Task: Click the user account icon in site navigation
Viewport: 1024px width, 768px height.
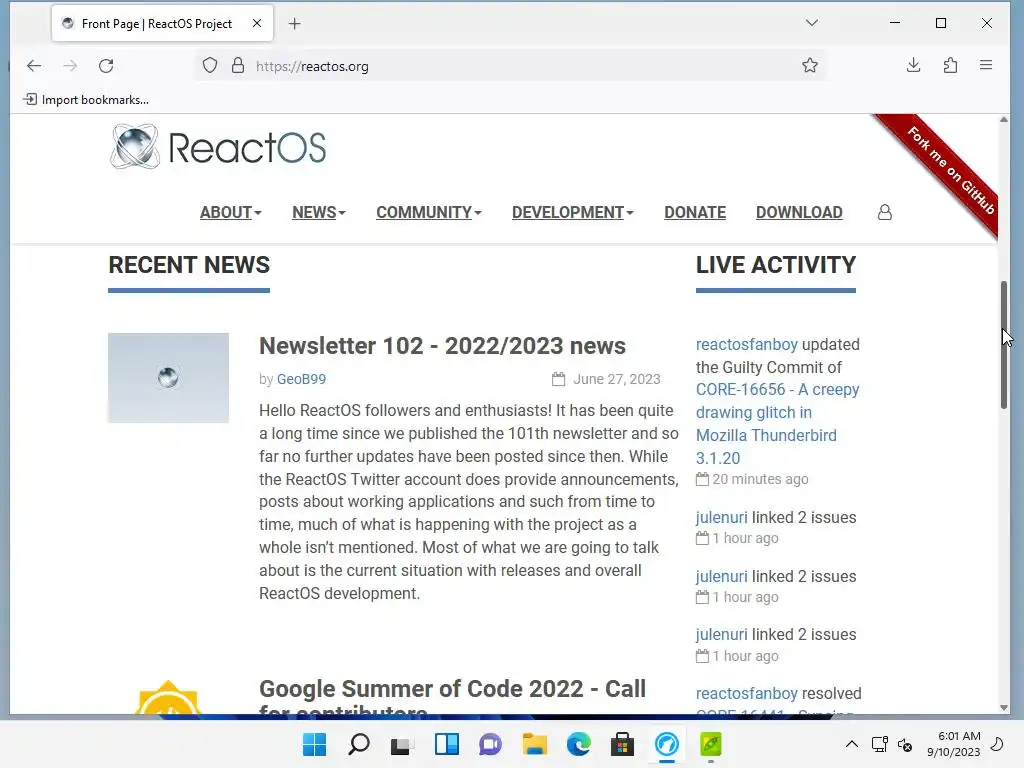Action: (885, 212)
